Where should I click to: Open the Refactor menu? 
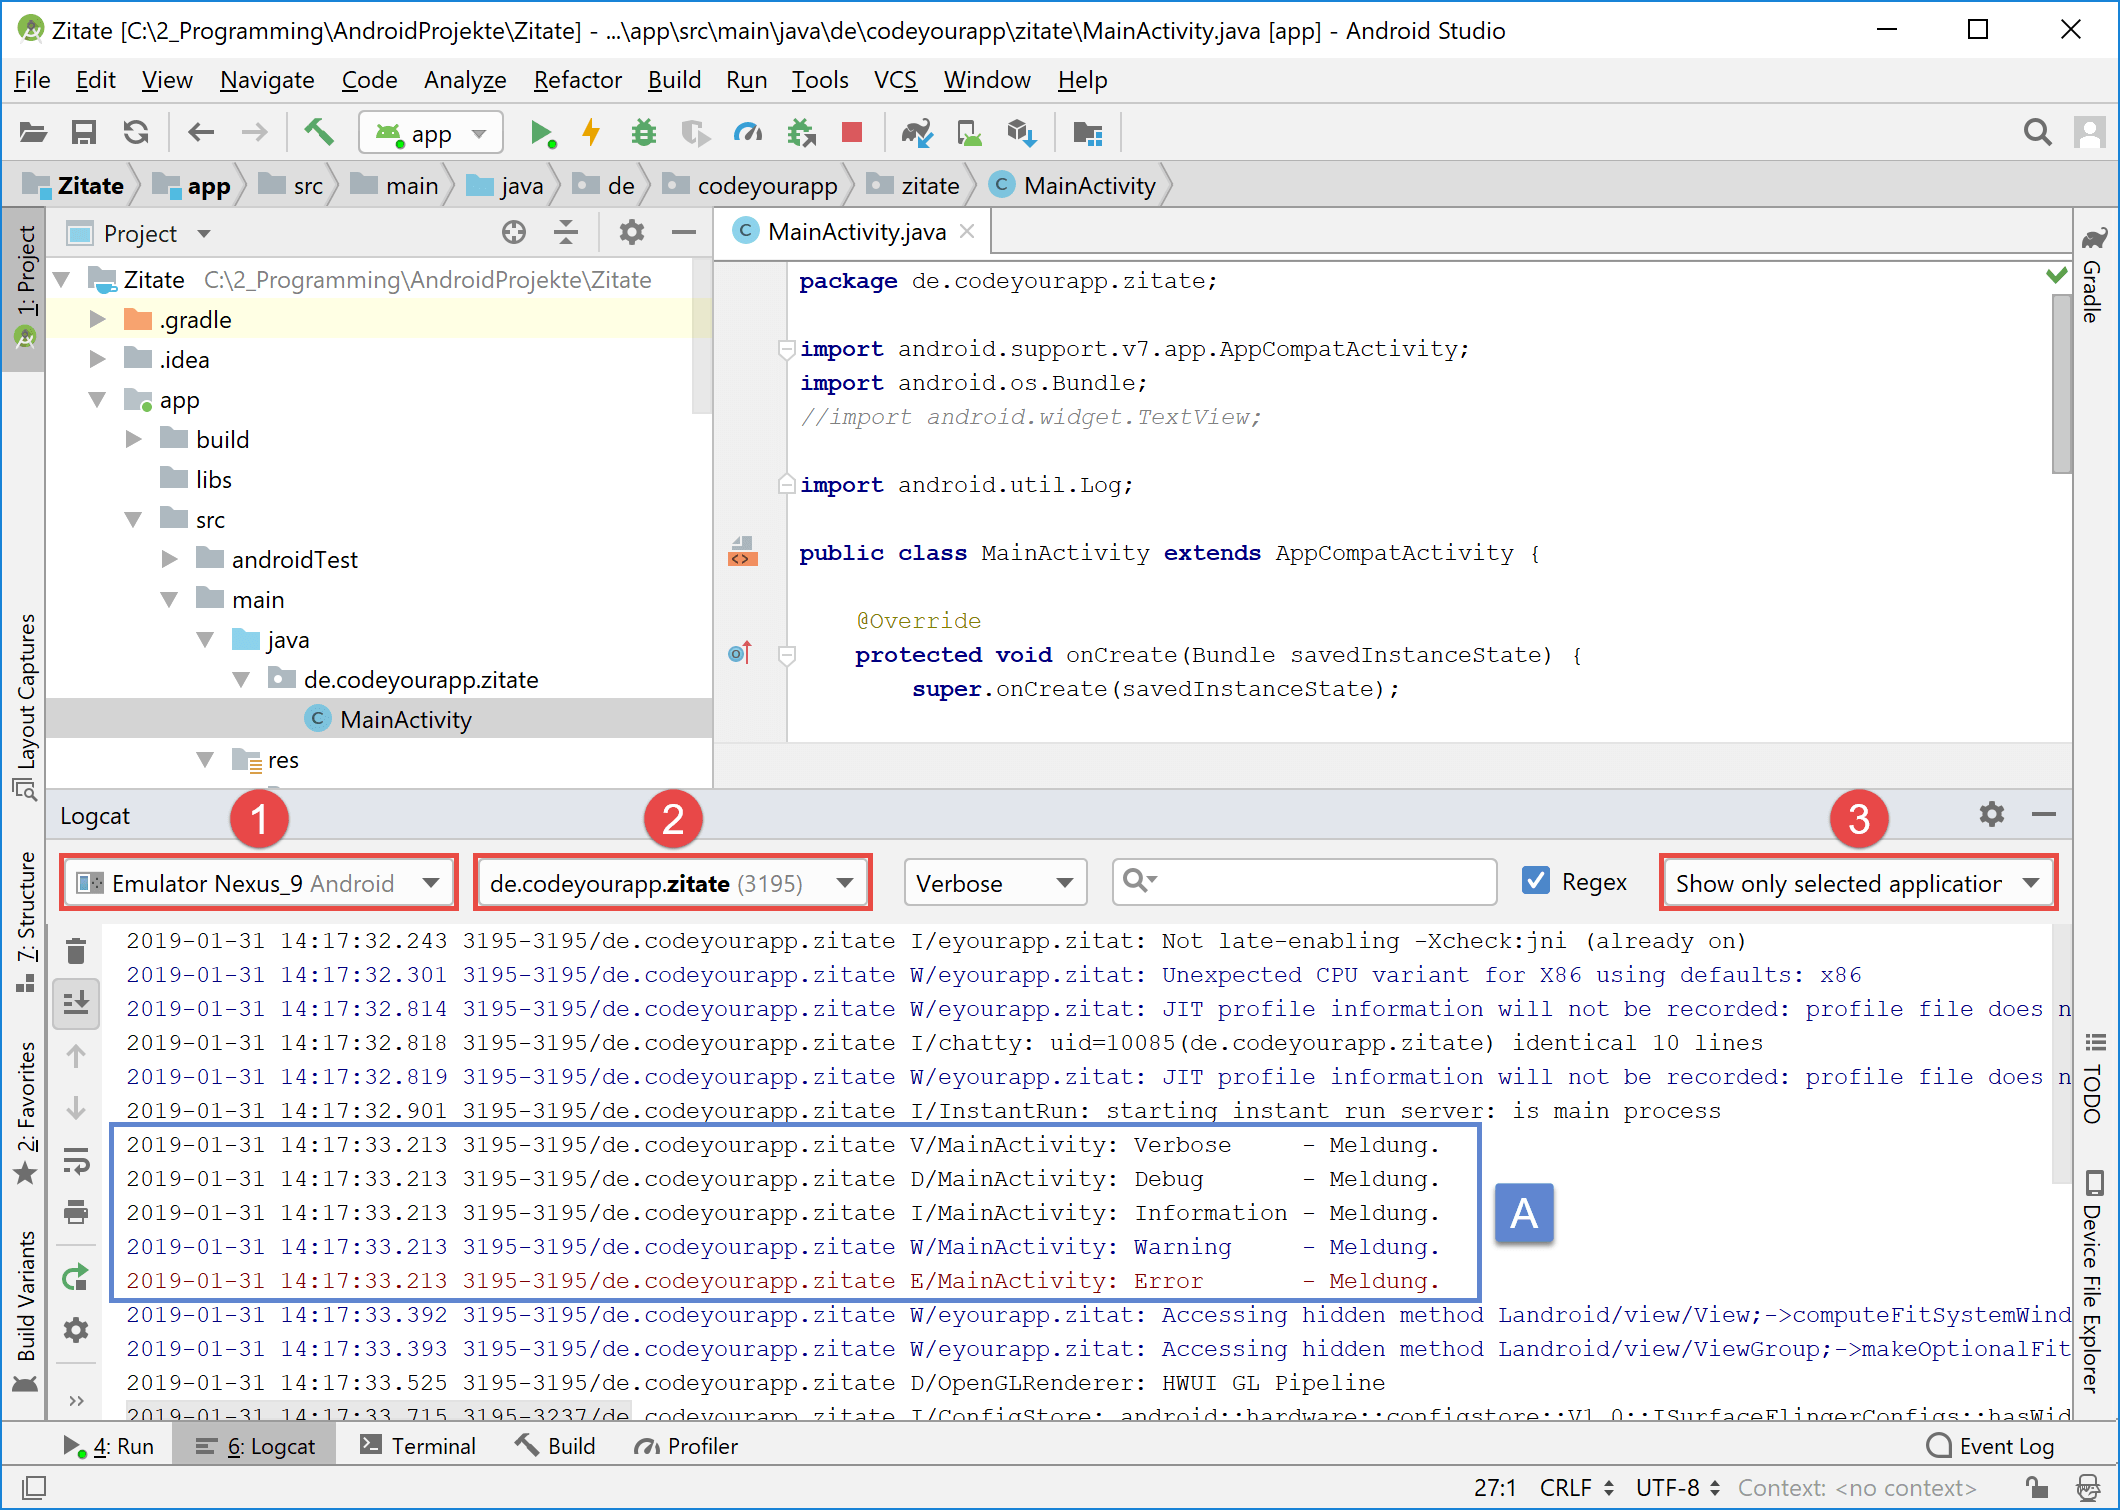pyautogui.click(x=577, y=80)
